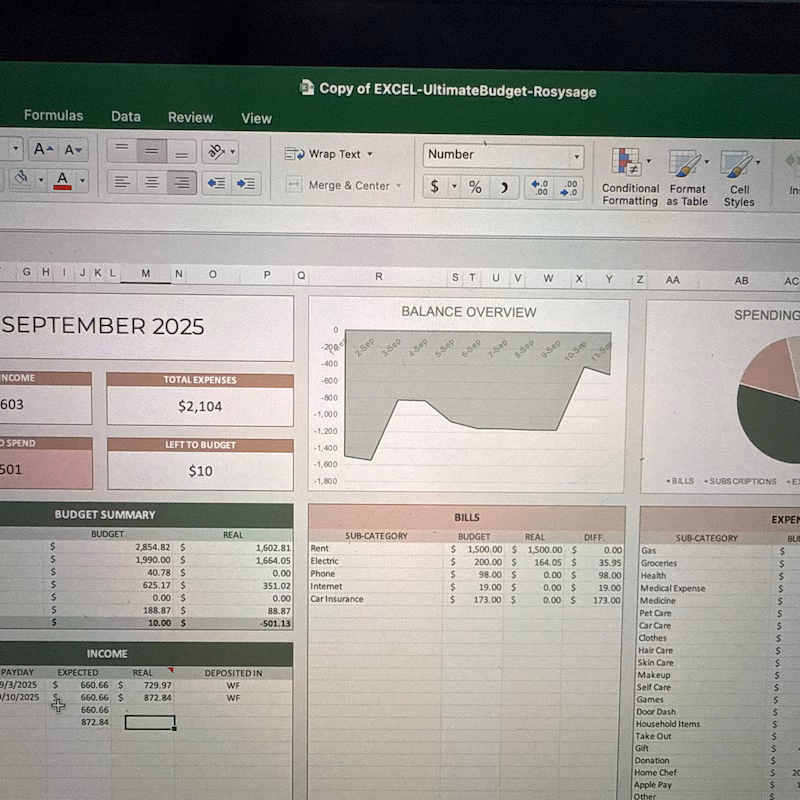Increase font size with the larger A icon

[x=43, y=150]
